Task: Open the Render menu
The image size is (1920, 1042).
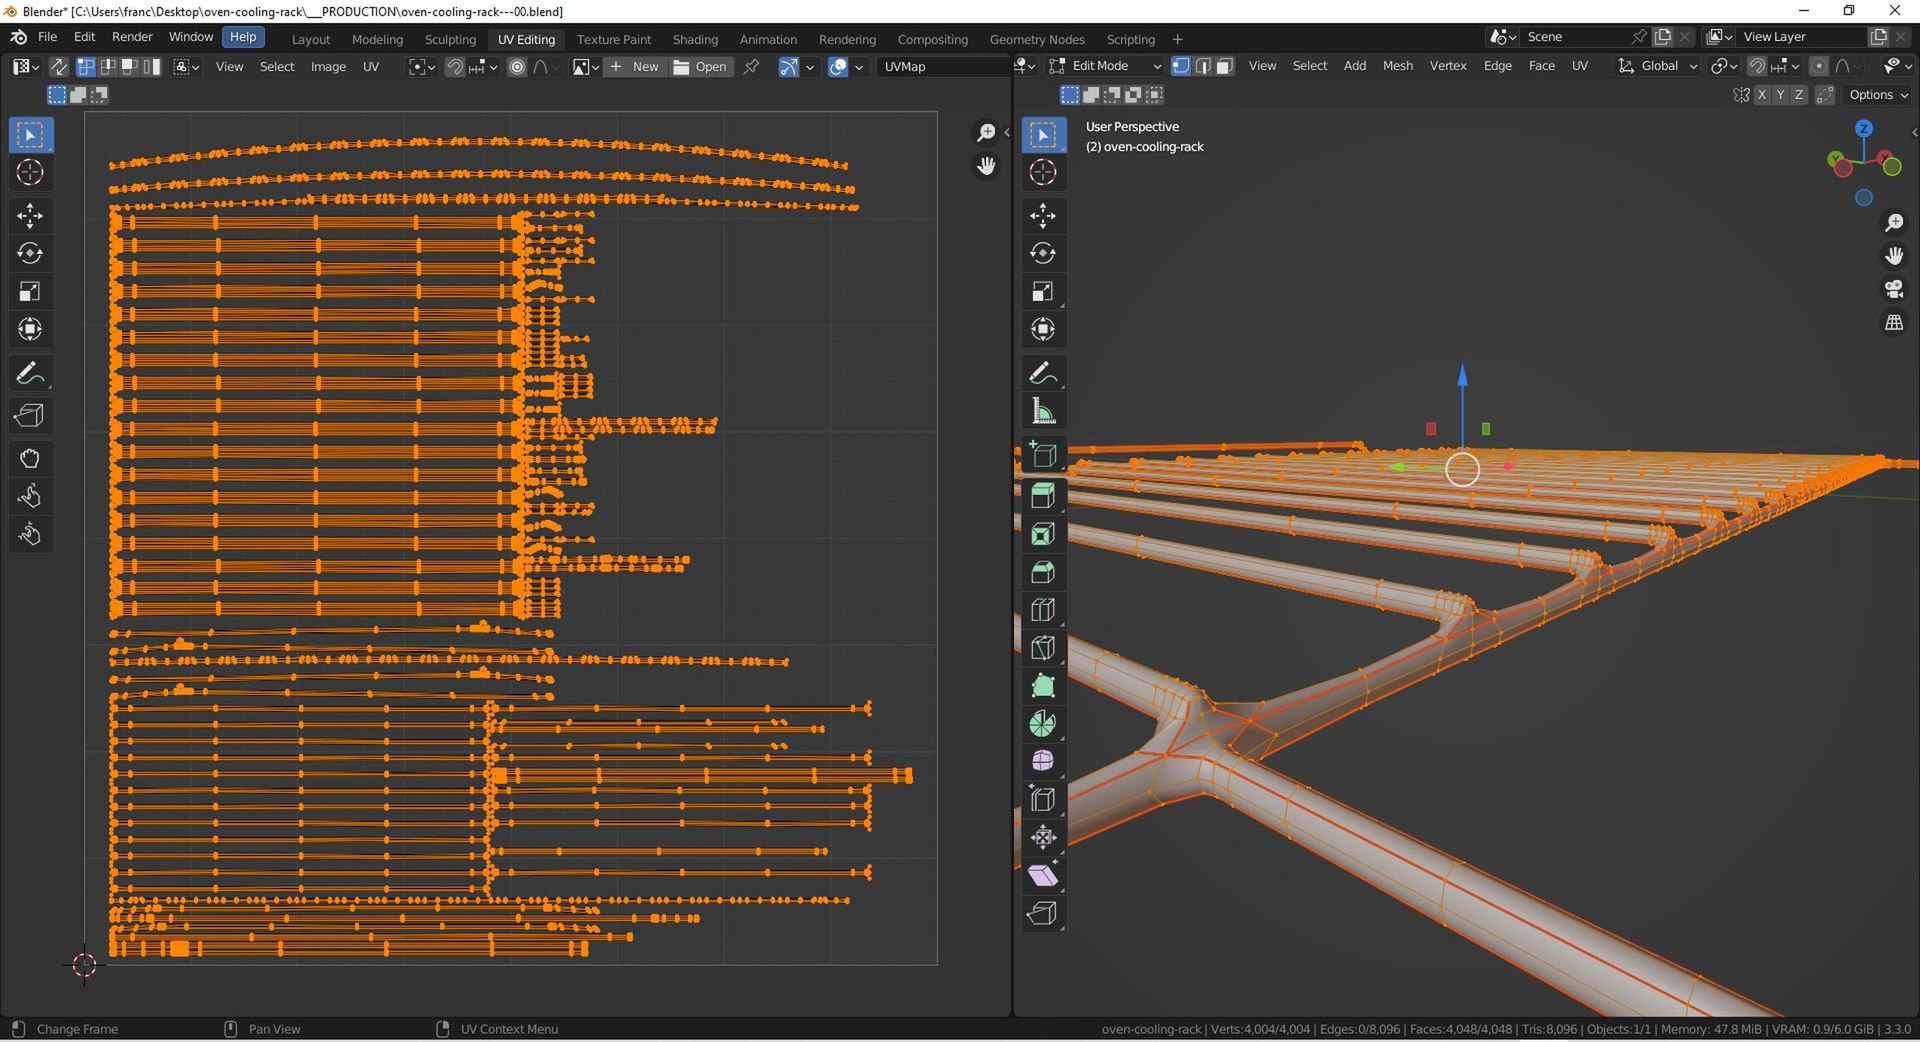Action: pyautogui.click(x=132, y=37)
